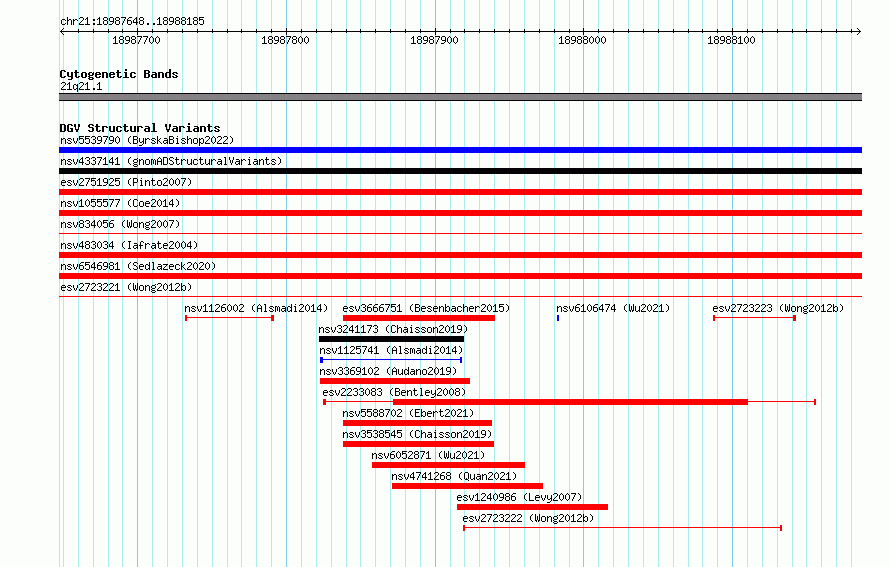Select the long red esv2233083 variant bar
Viewport: 890px width, 567px height.
pos(569,402)
